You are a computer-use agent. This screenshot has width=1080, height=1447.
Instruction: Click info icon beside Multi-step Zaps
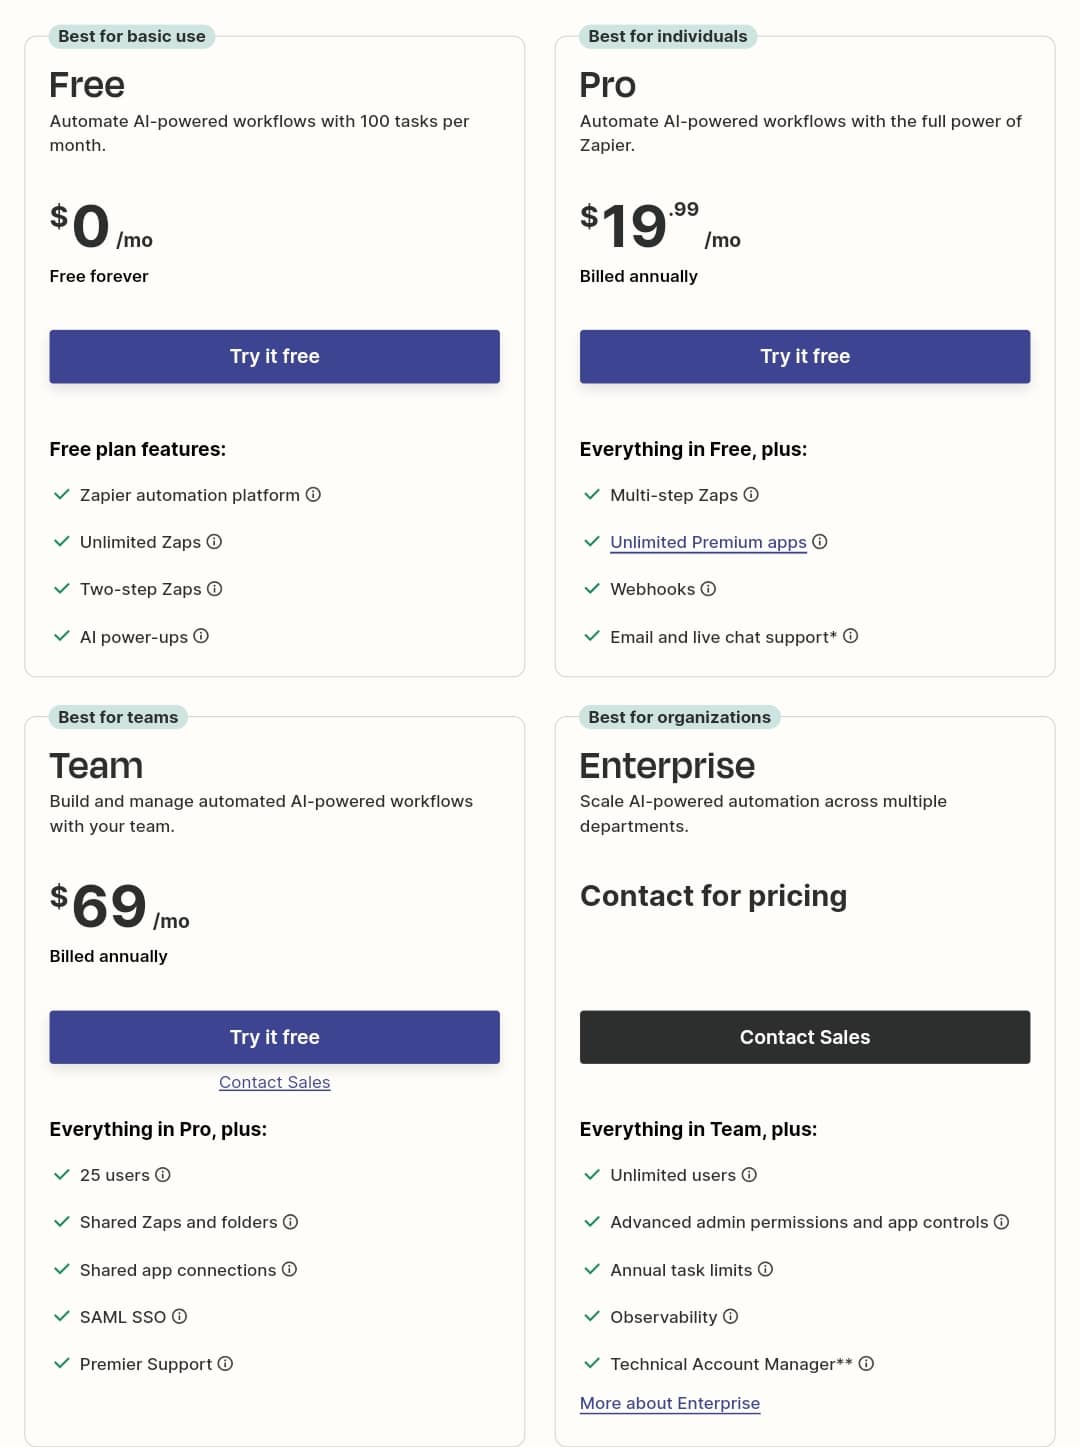[751, 494]
